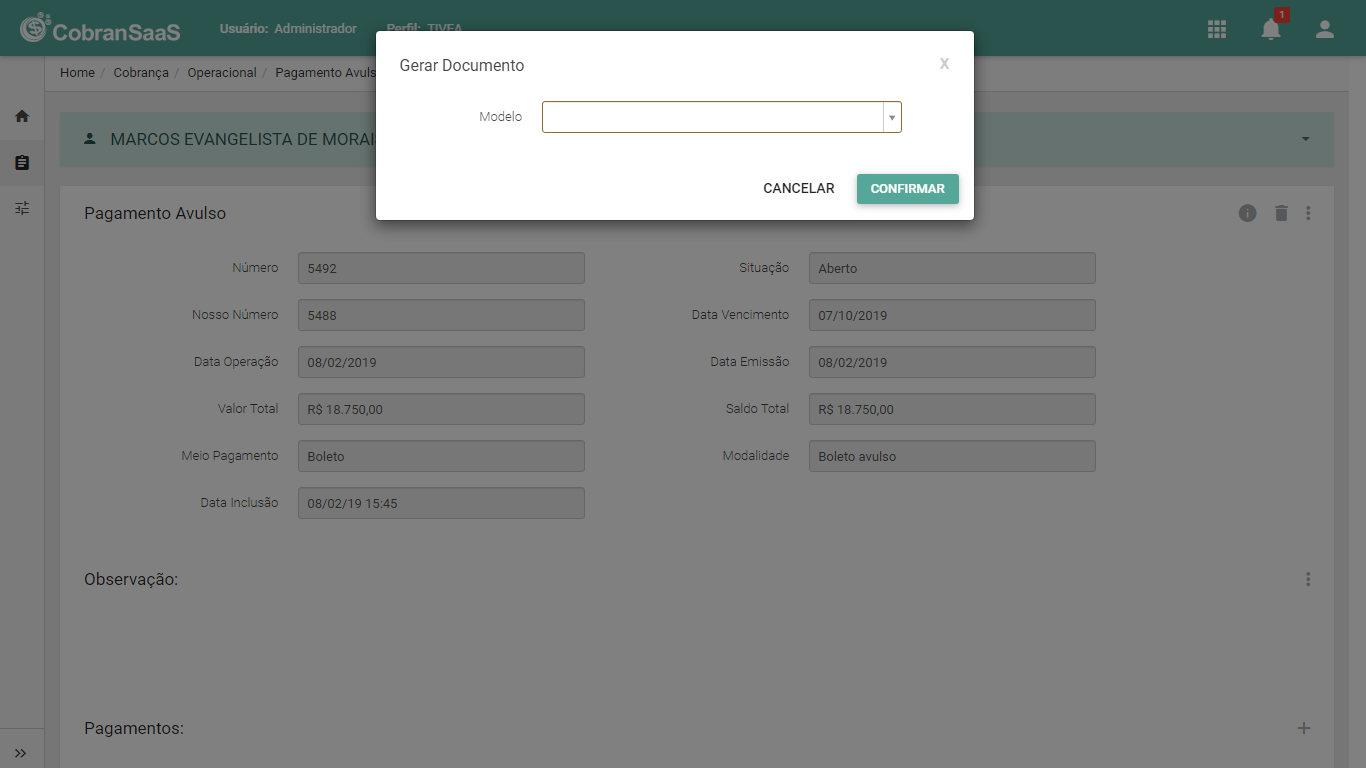Expand the customer panel arrow
This screenshot has height=768, width=1366.
[x=1306, y=139]
